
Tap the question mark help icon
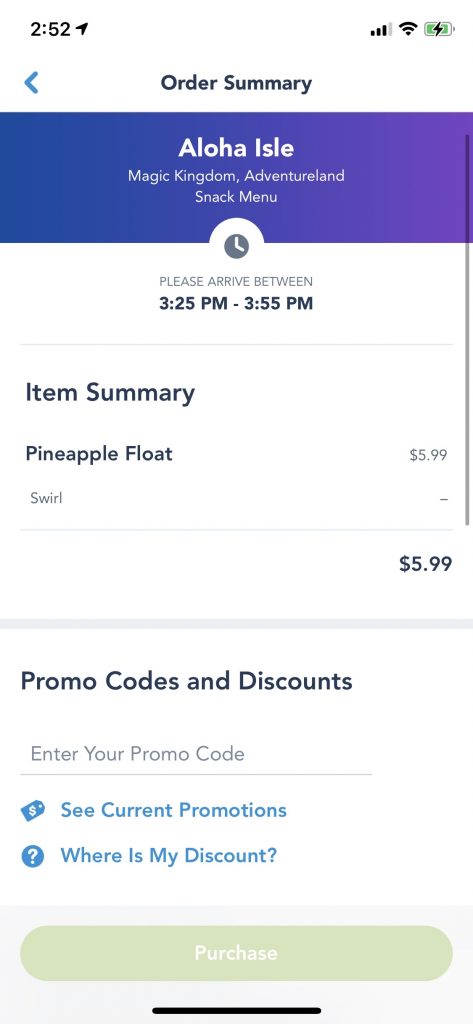[33, 856]
